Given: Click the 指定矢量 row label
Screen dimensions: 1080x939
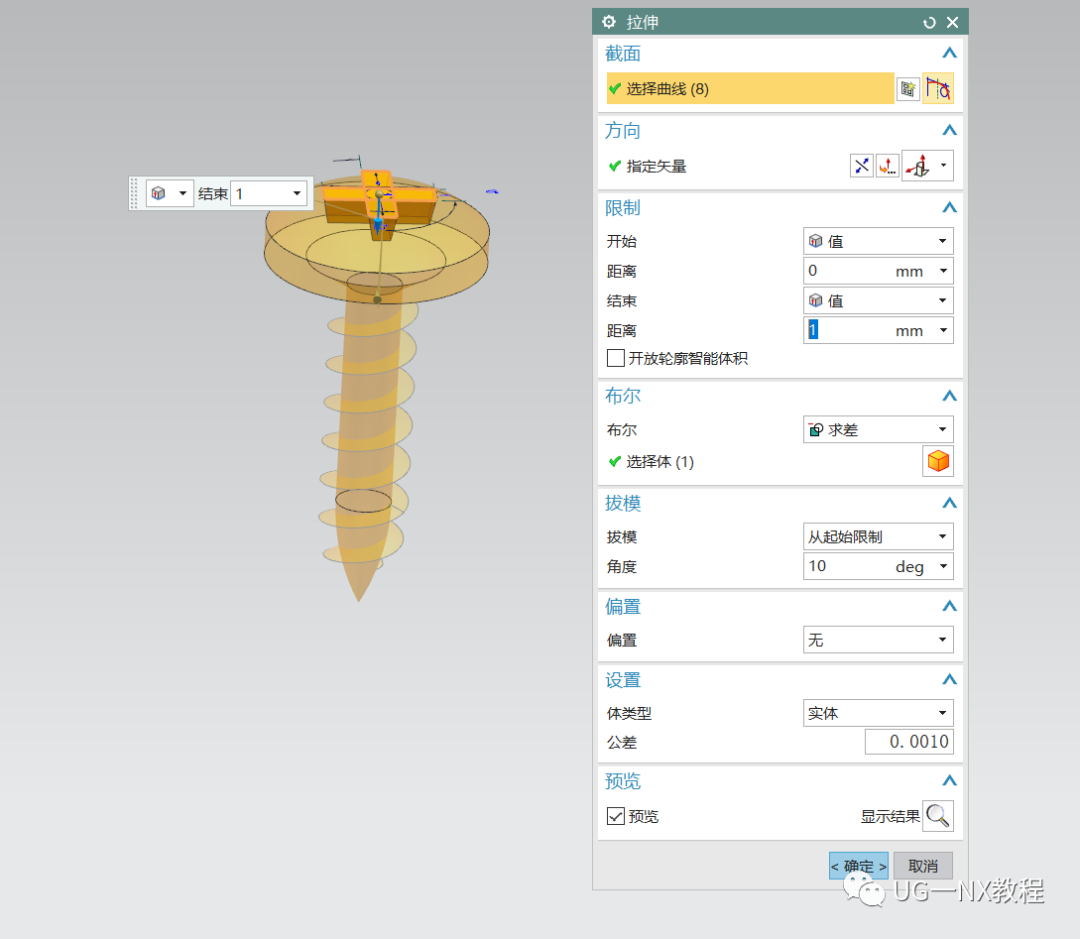Looking at the screenshot, I should point(656,166).
